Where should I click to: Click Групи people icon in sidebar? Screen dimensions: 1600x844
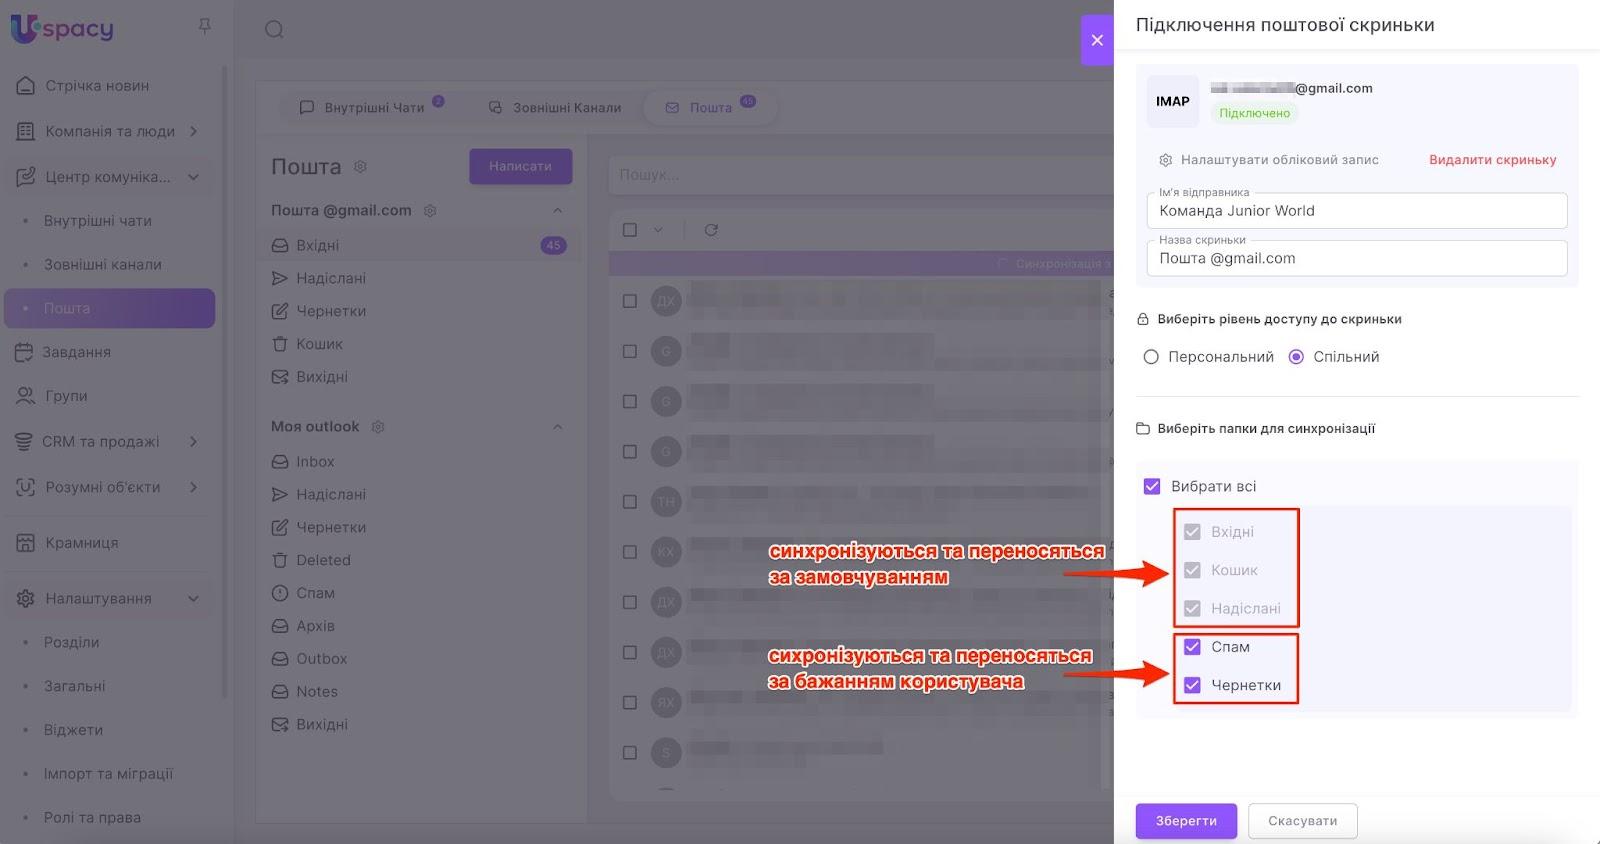(25, 396)
